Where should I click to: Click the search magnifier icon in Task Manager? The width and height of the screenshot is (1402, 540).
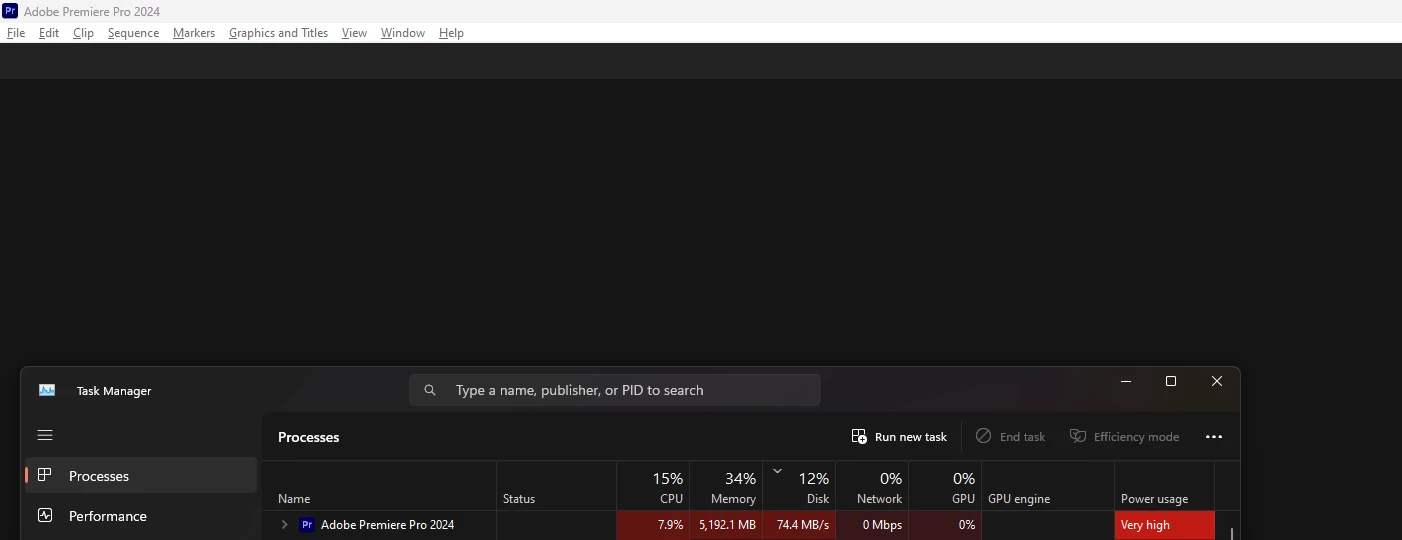click(x=430, y=390)
